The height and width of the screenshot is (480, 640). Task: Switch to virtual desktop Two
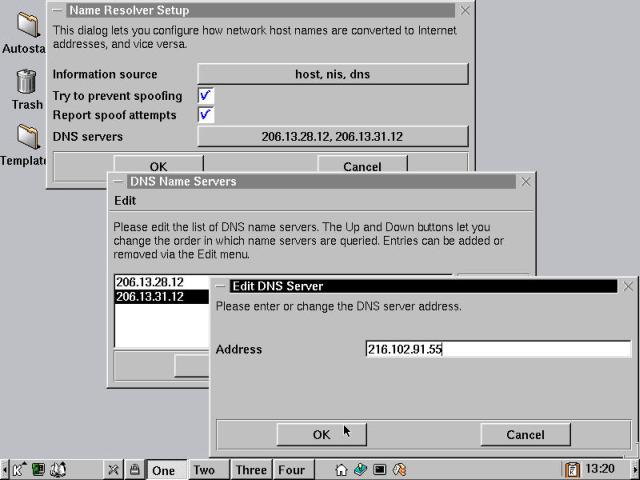click(x=204, y=469)
